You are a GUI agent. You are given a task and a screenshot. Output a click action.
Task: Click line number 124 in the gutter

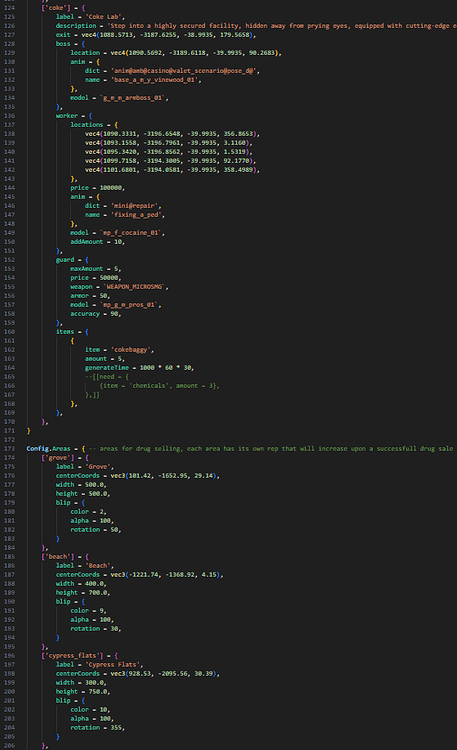10,8
